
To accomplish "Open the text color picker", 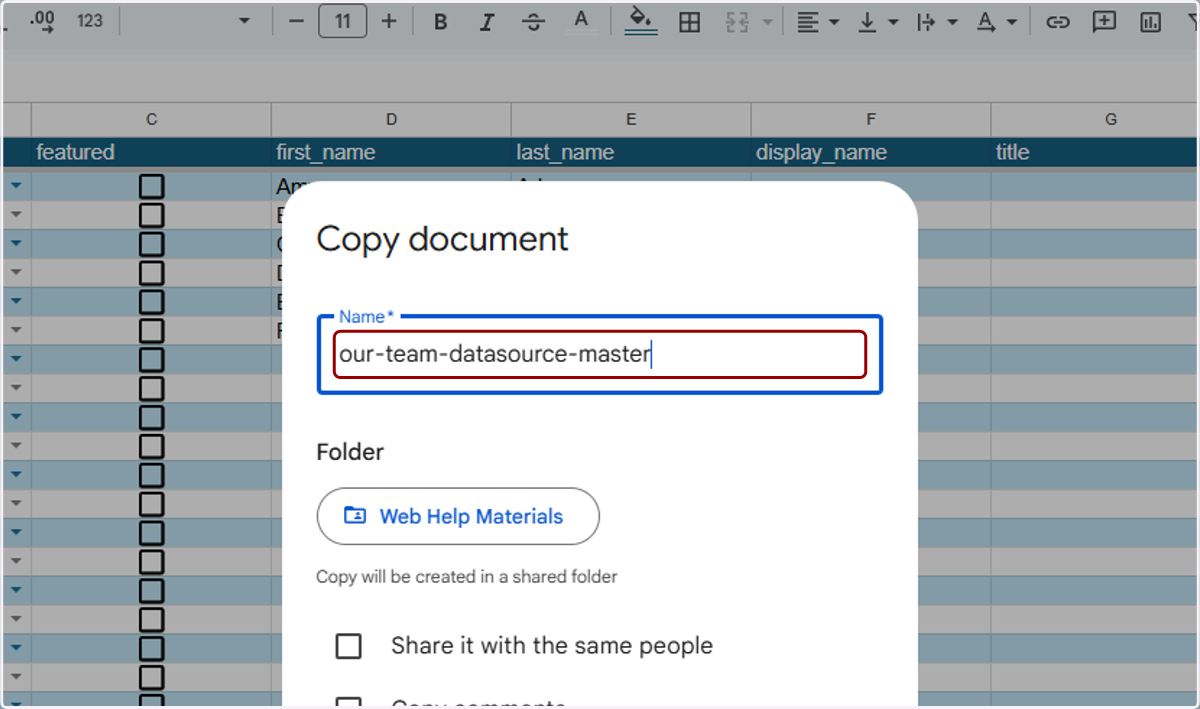I will tap(582, 21).
